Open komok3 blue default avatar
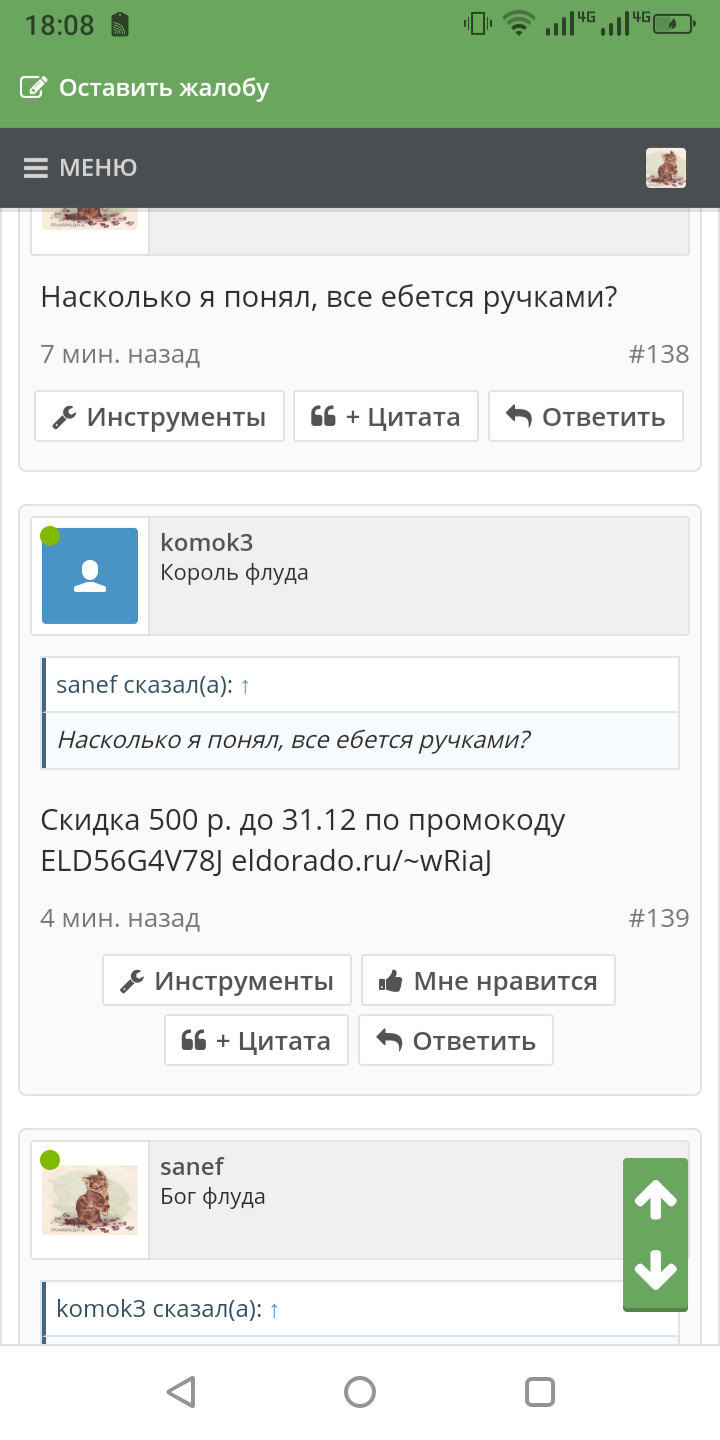Screen dimensions: 720x1440 click(90, 576)
